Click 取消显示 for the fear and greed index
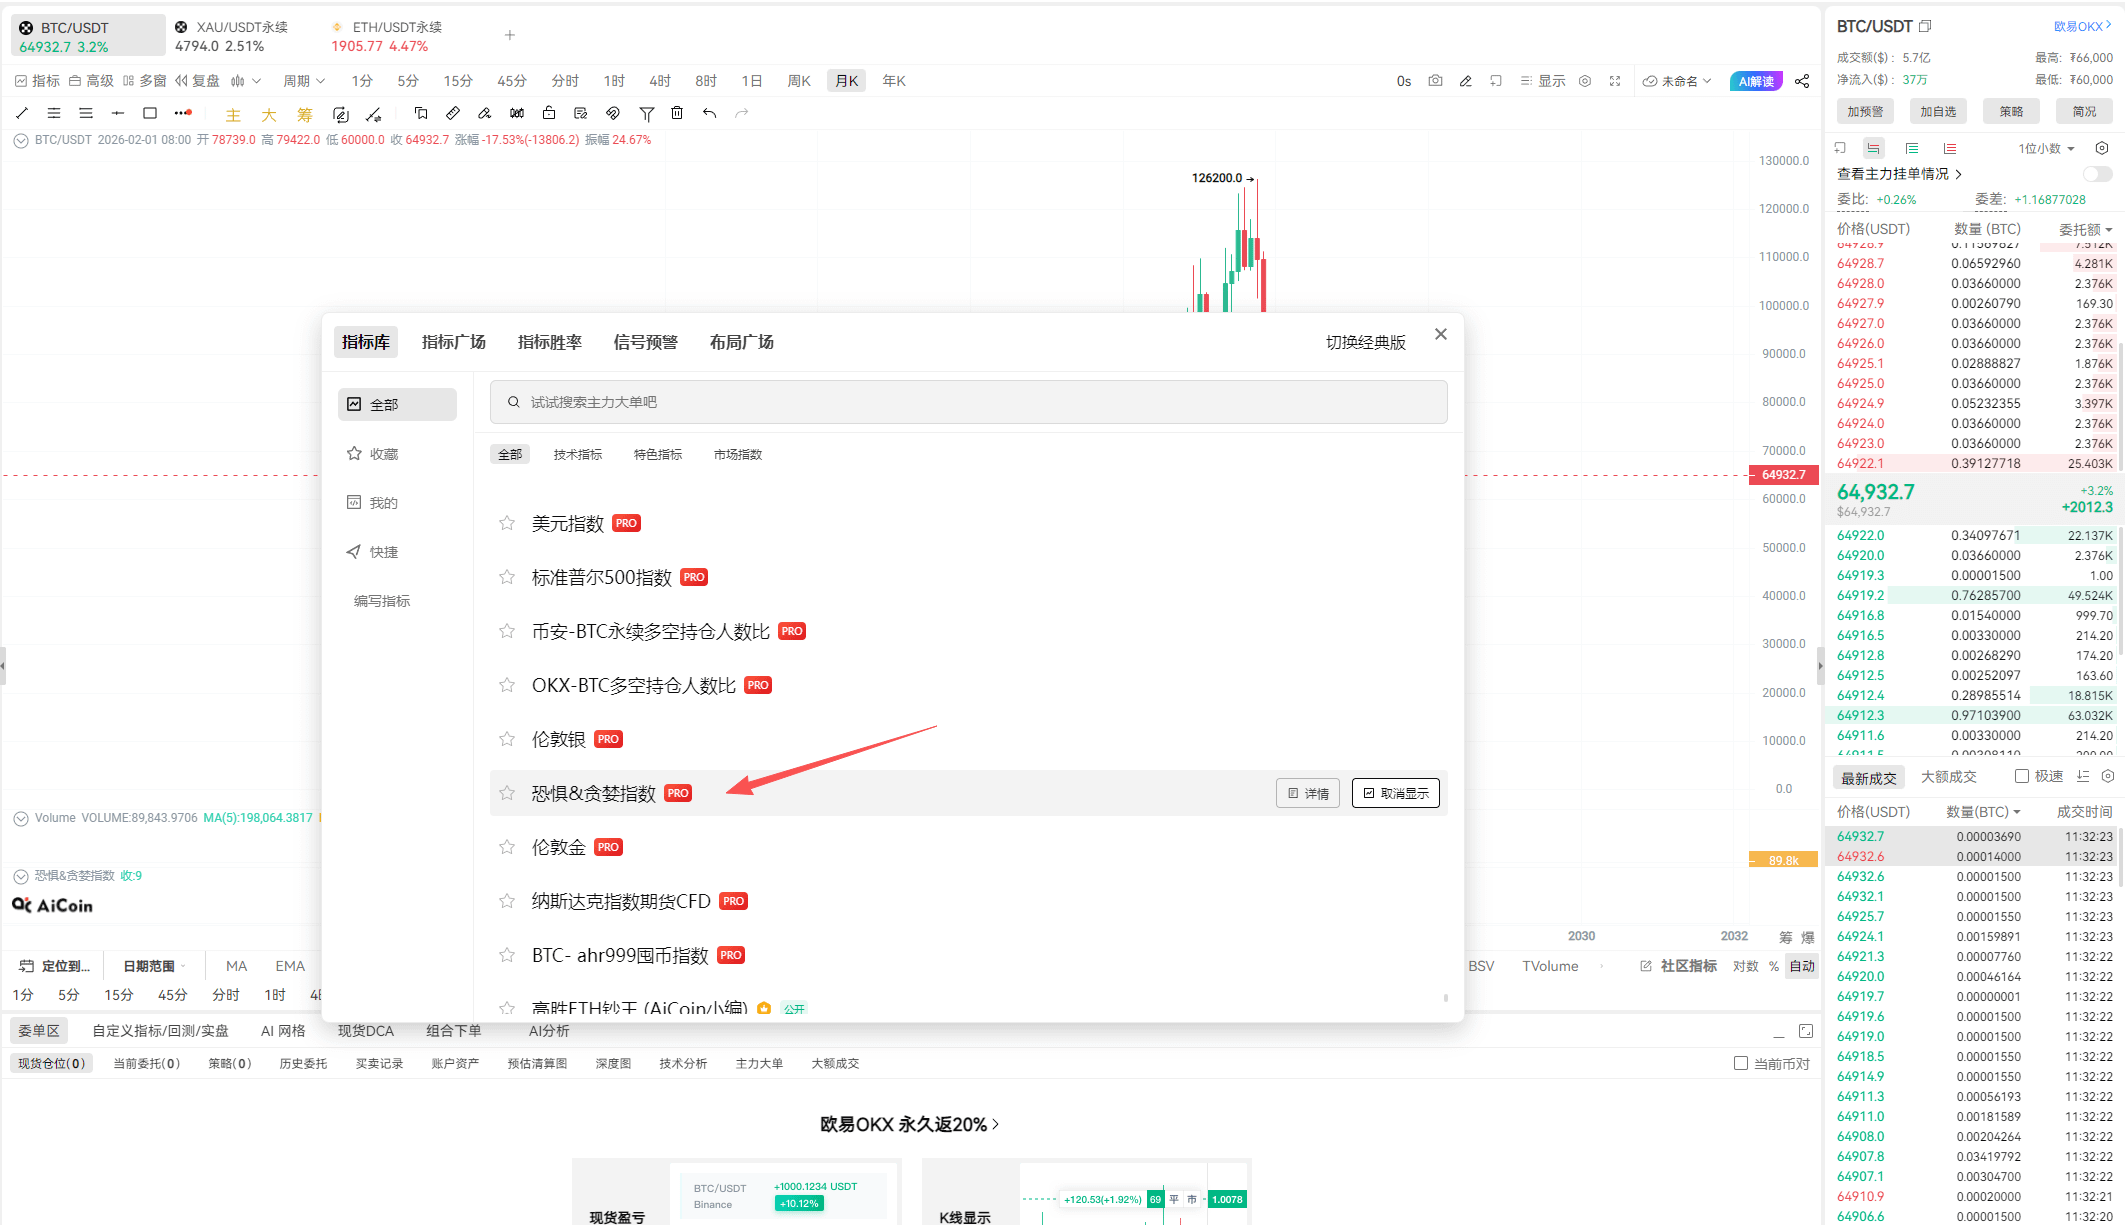This screenshot has width=2125, height=1225. pyautogui.click(x=1396, y=792)
